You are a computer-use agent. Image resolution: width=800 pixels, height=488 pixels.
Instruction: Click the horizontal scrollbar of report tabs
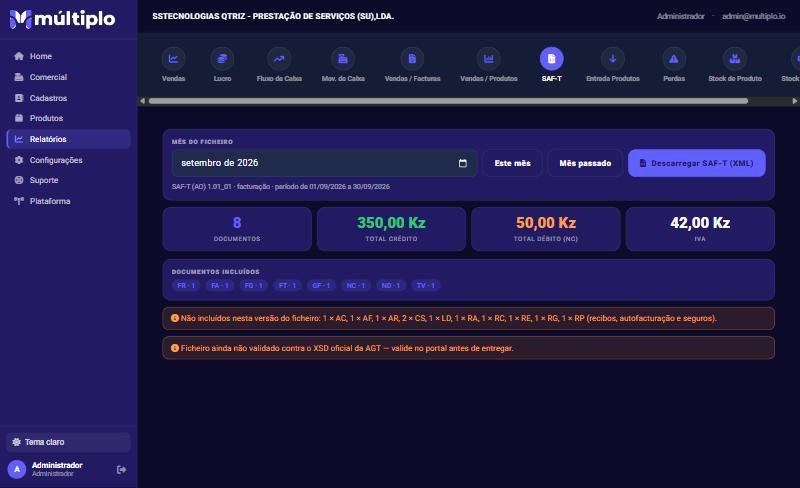pyautogui.click(x=448, y=101)
